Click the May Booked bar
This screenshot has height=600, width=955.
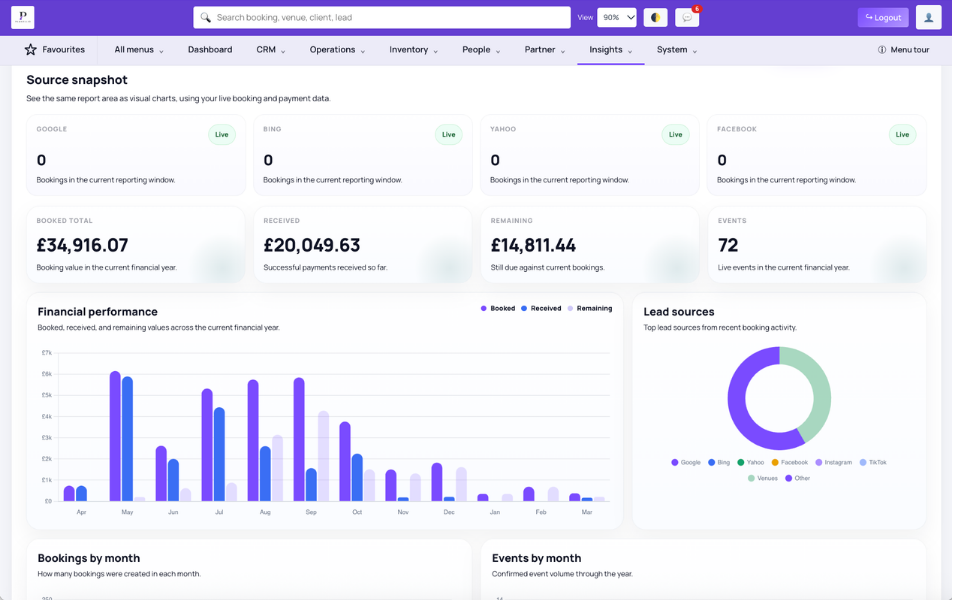[x=115, y=436]
